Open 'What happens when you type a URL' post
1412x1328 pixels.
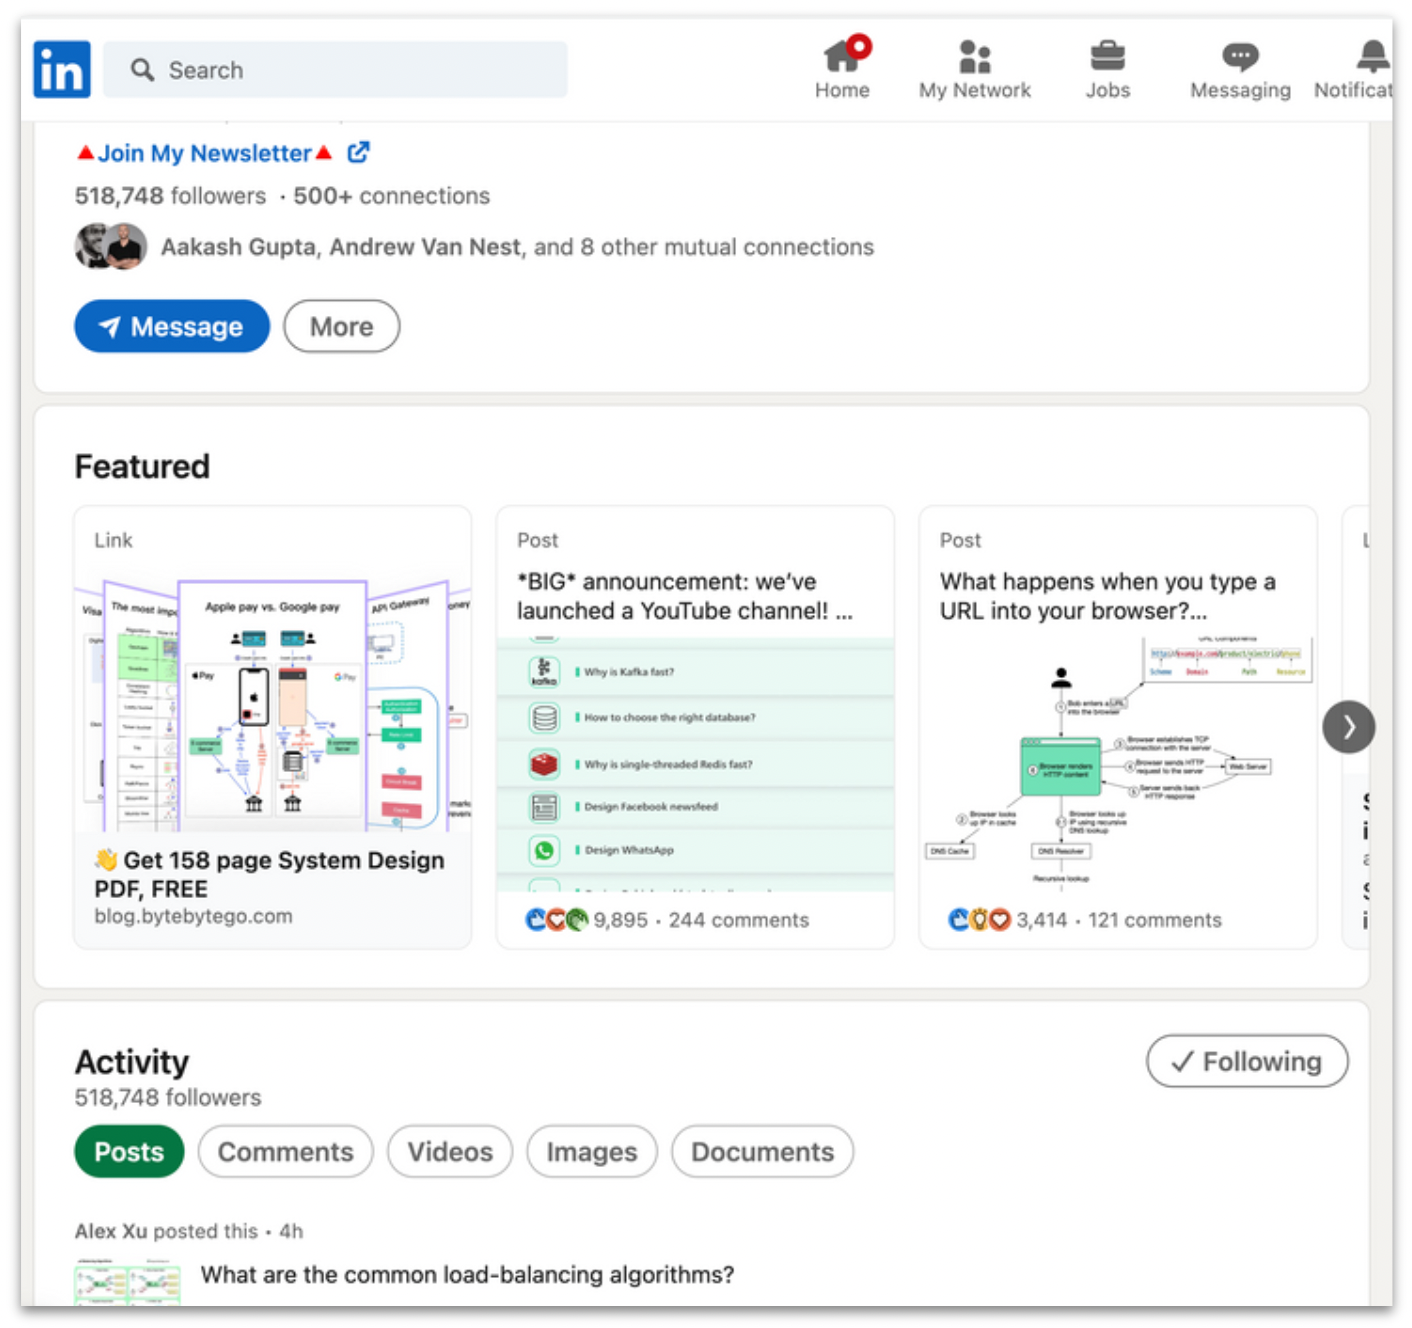pyautogui.click(x=1108, y=596)
